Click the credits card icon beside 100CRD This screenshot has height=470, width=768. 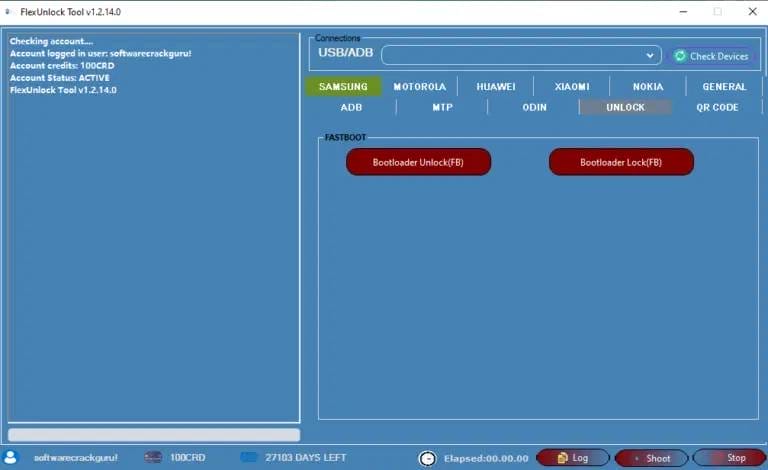click(153, 457)
